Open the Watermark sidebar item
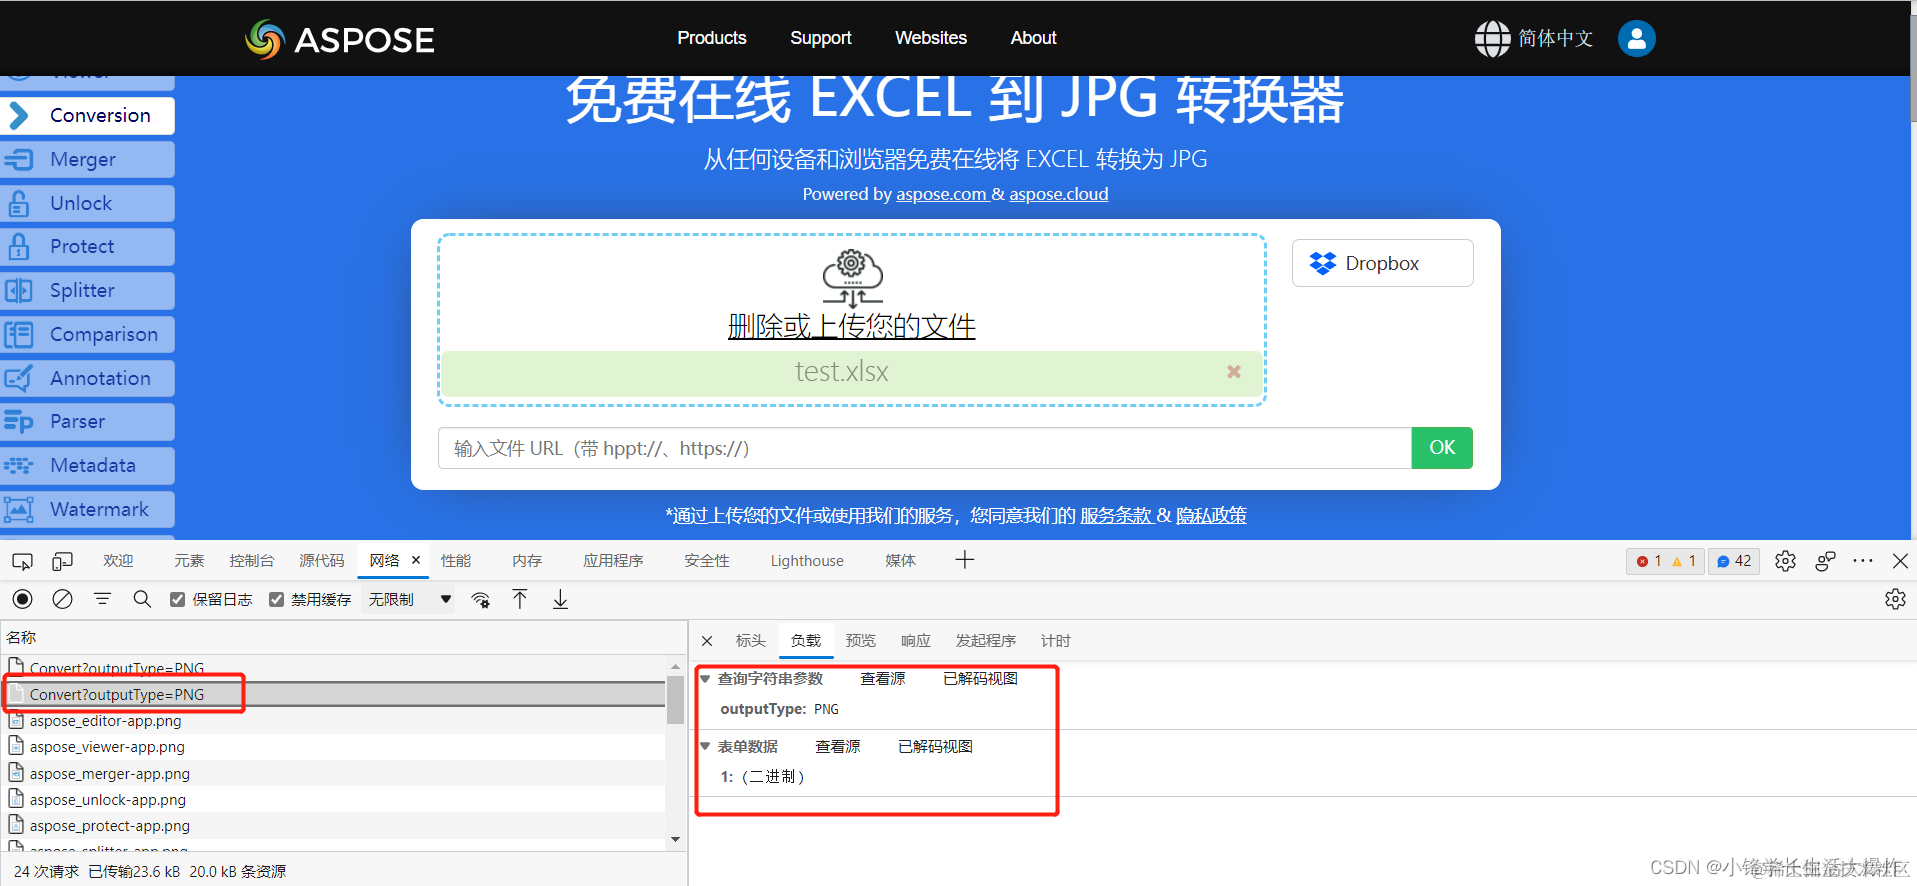This screenshot has width=1917, height=886. tap(88, 509)
